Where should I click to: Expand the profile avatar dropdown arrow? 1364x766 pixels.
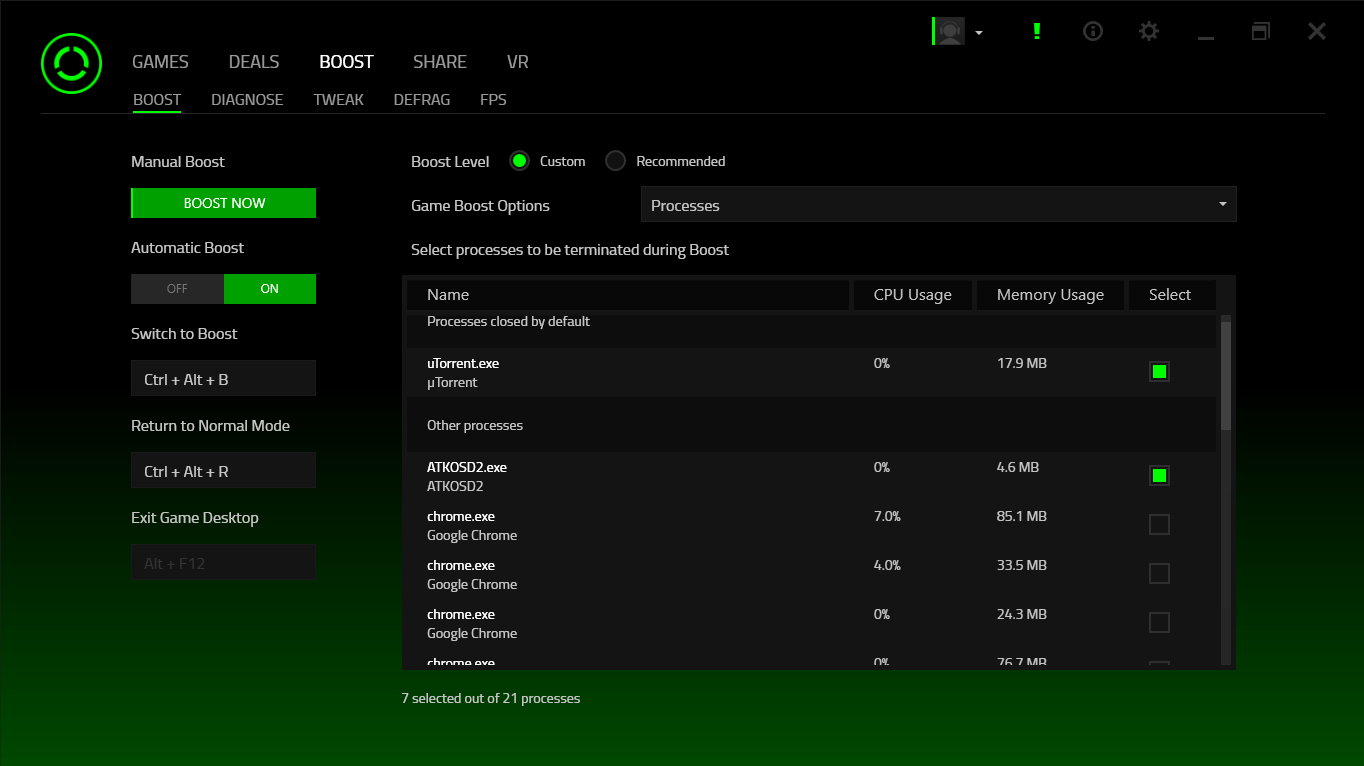click(x=978, y=31)
